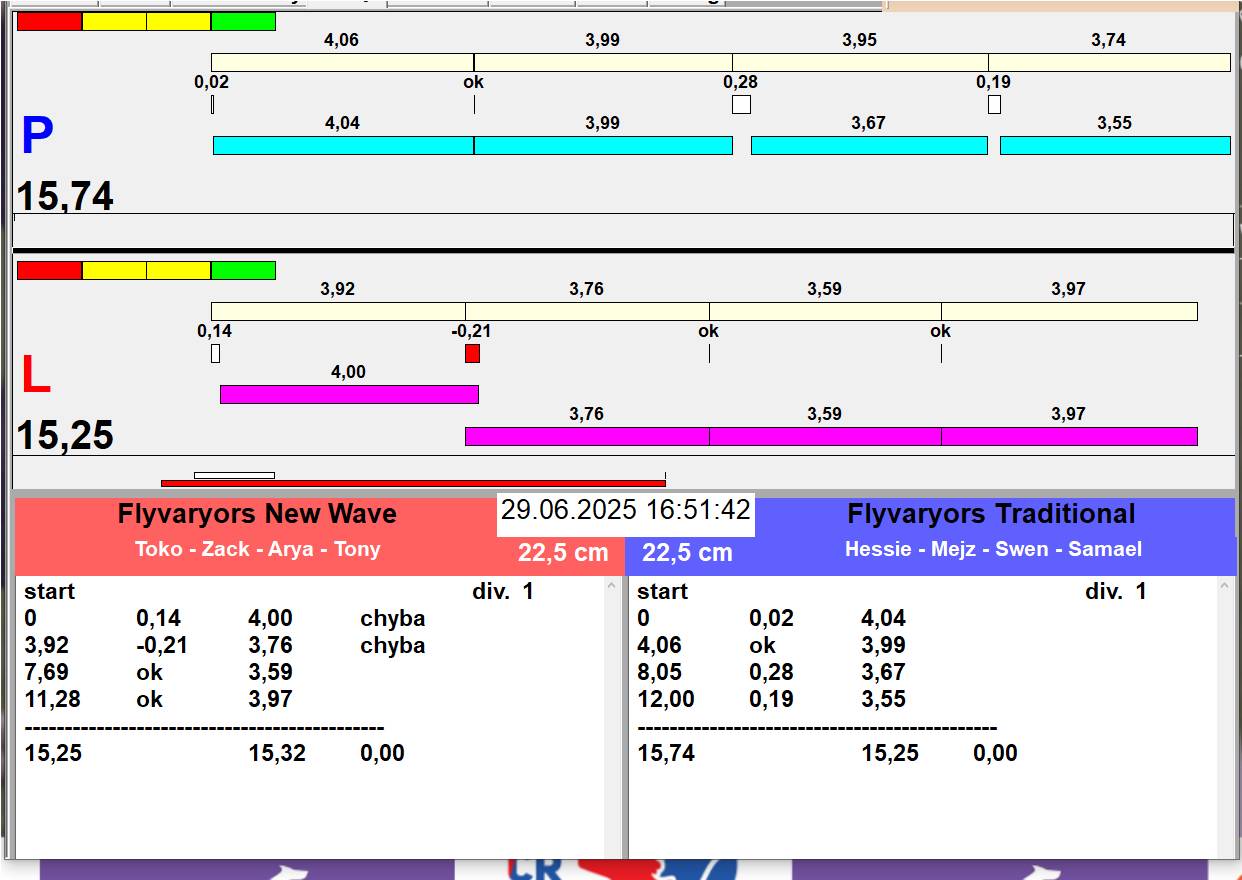1242x880 pixels.
Task: Click the 0,14 start marker in lane L
Action: 215,354
